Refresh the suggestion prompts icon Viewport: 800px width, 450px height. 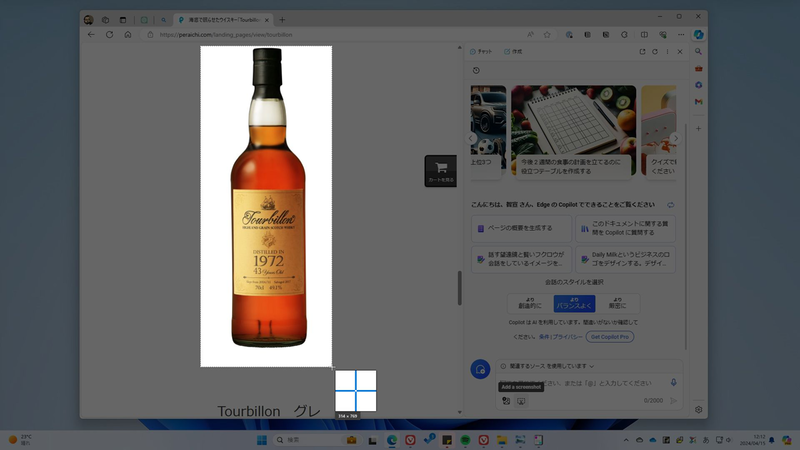[670, 205]
